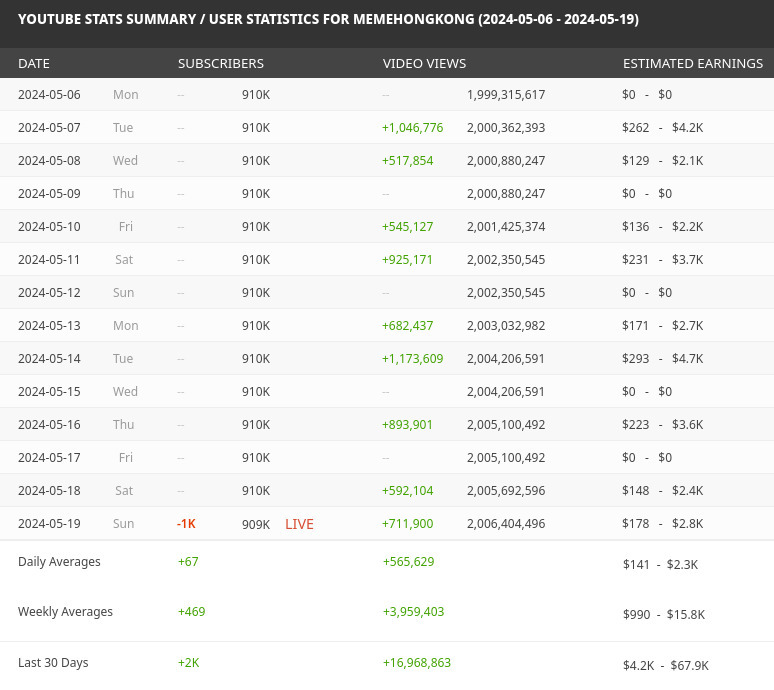The width and height of the screenshot is (774, 690).
Task: Select weekly average views +3,959,403
Action: (x=413, y=612)
